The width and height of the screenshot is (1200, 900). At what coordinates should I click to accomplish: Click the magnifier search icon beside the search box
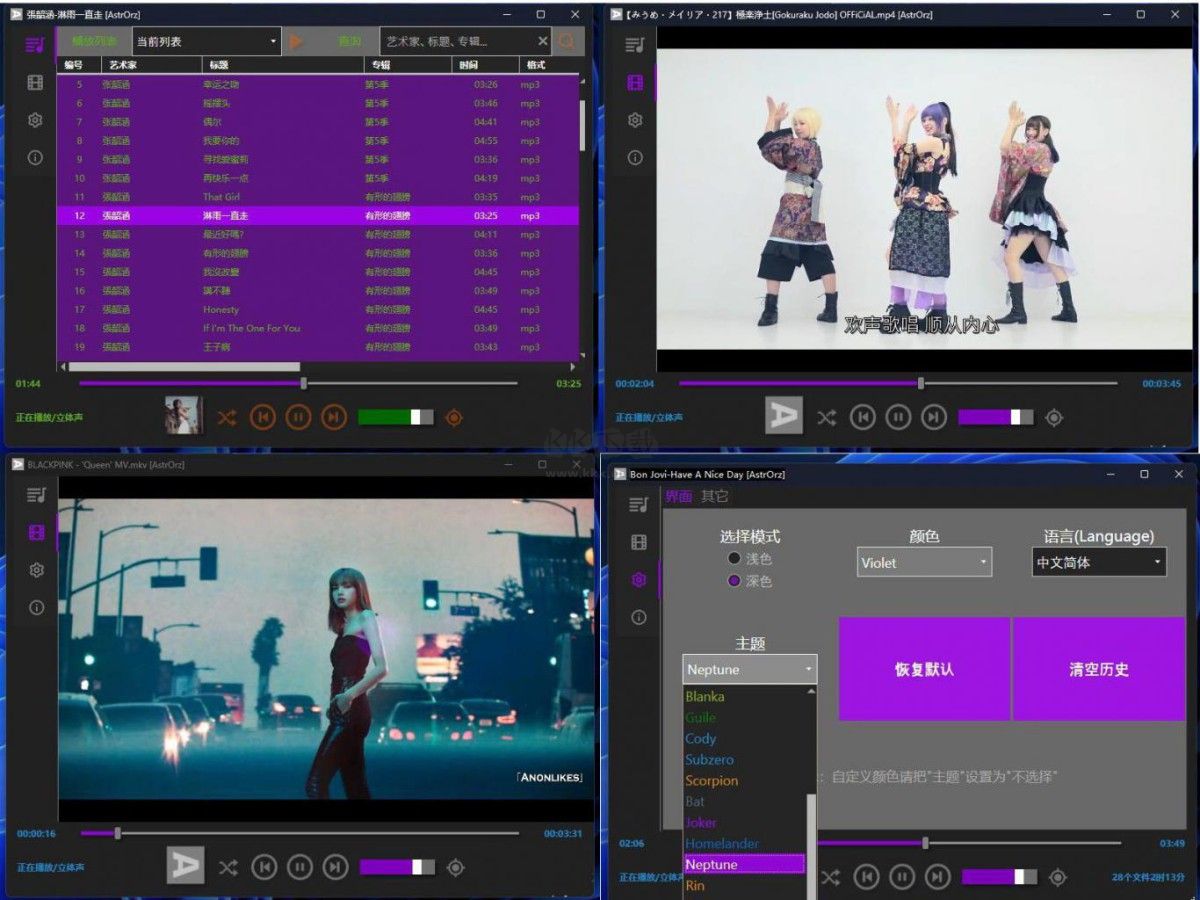pos(569,41)
